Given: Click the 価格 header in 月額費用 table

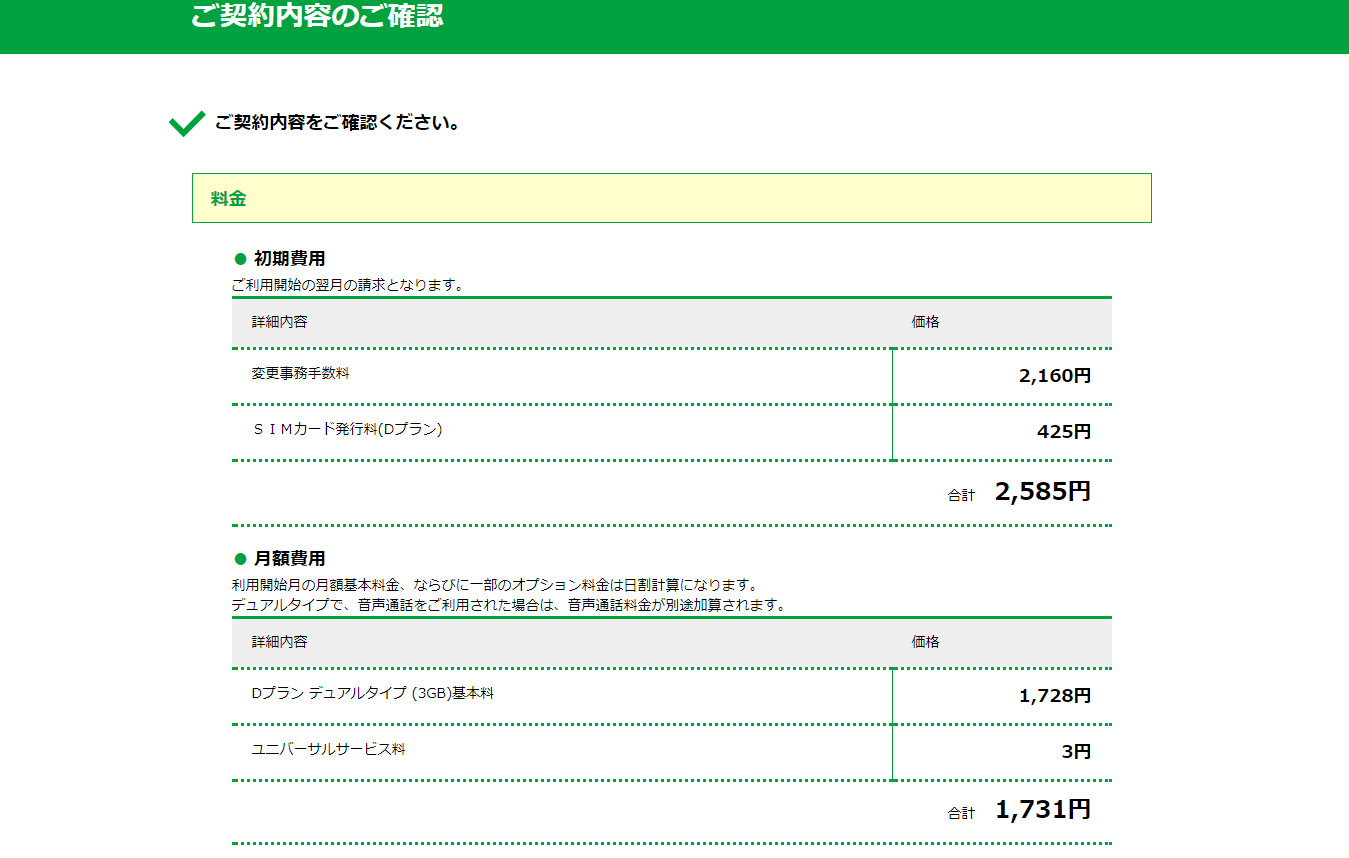Looking at the screenshot, I should pyautogui.click(x=926, y=642).
